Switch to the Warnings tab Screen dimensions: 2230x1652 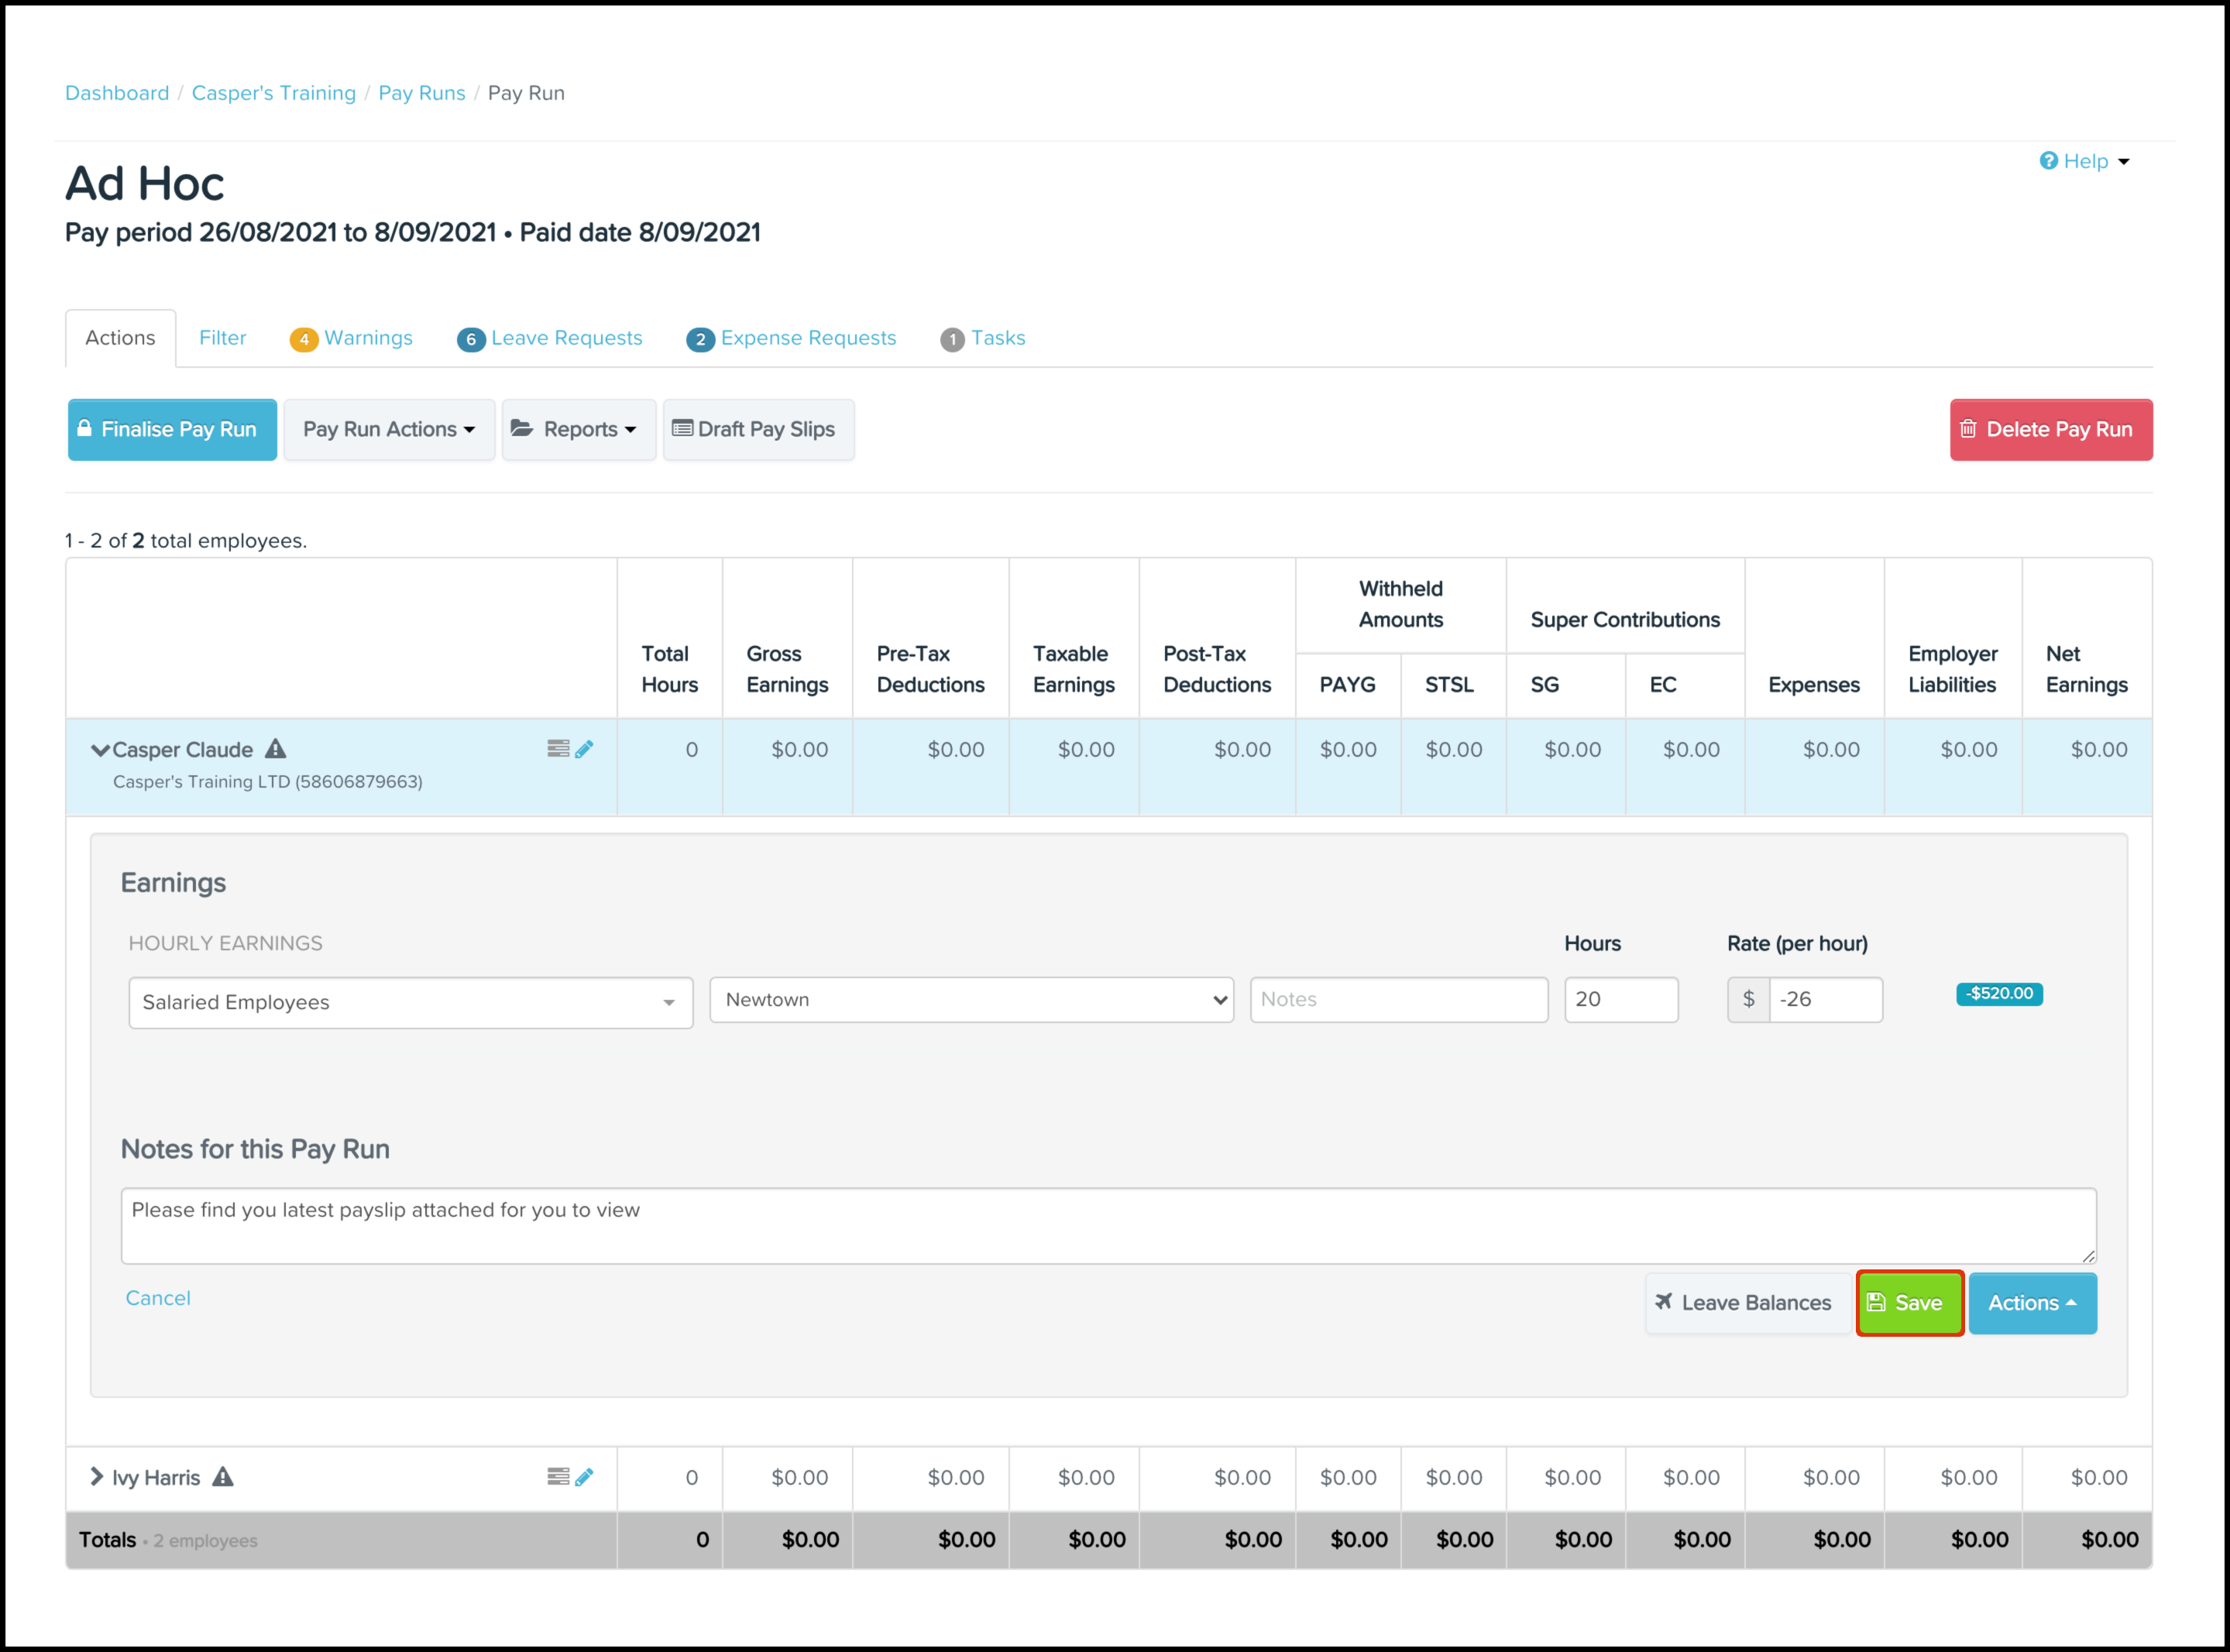pos(352,338)
